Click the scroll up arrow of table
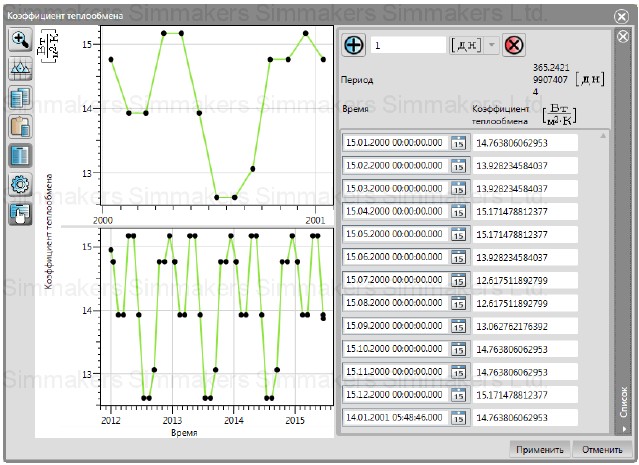Screen dimensions: 639x465 (x=603, y=136)
